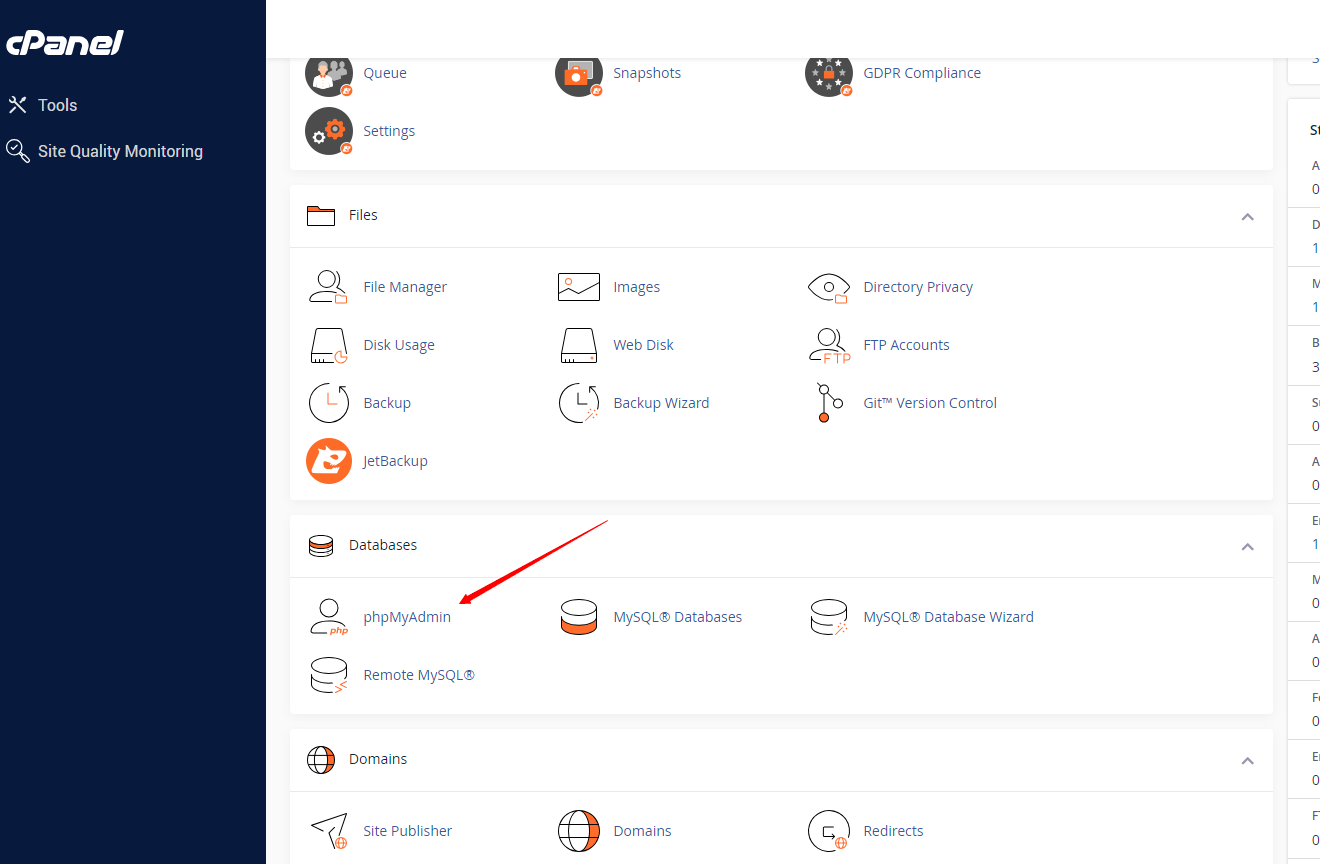
Task: Open the Web Disk link
Action: (643, 345)
